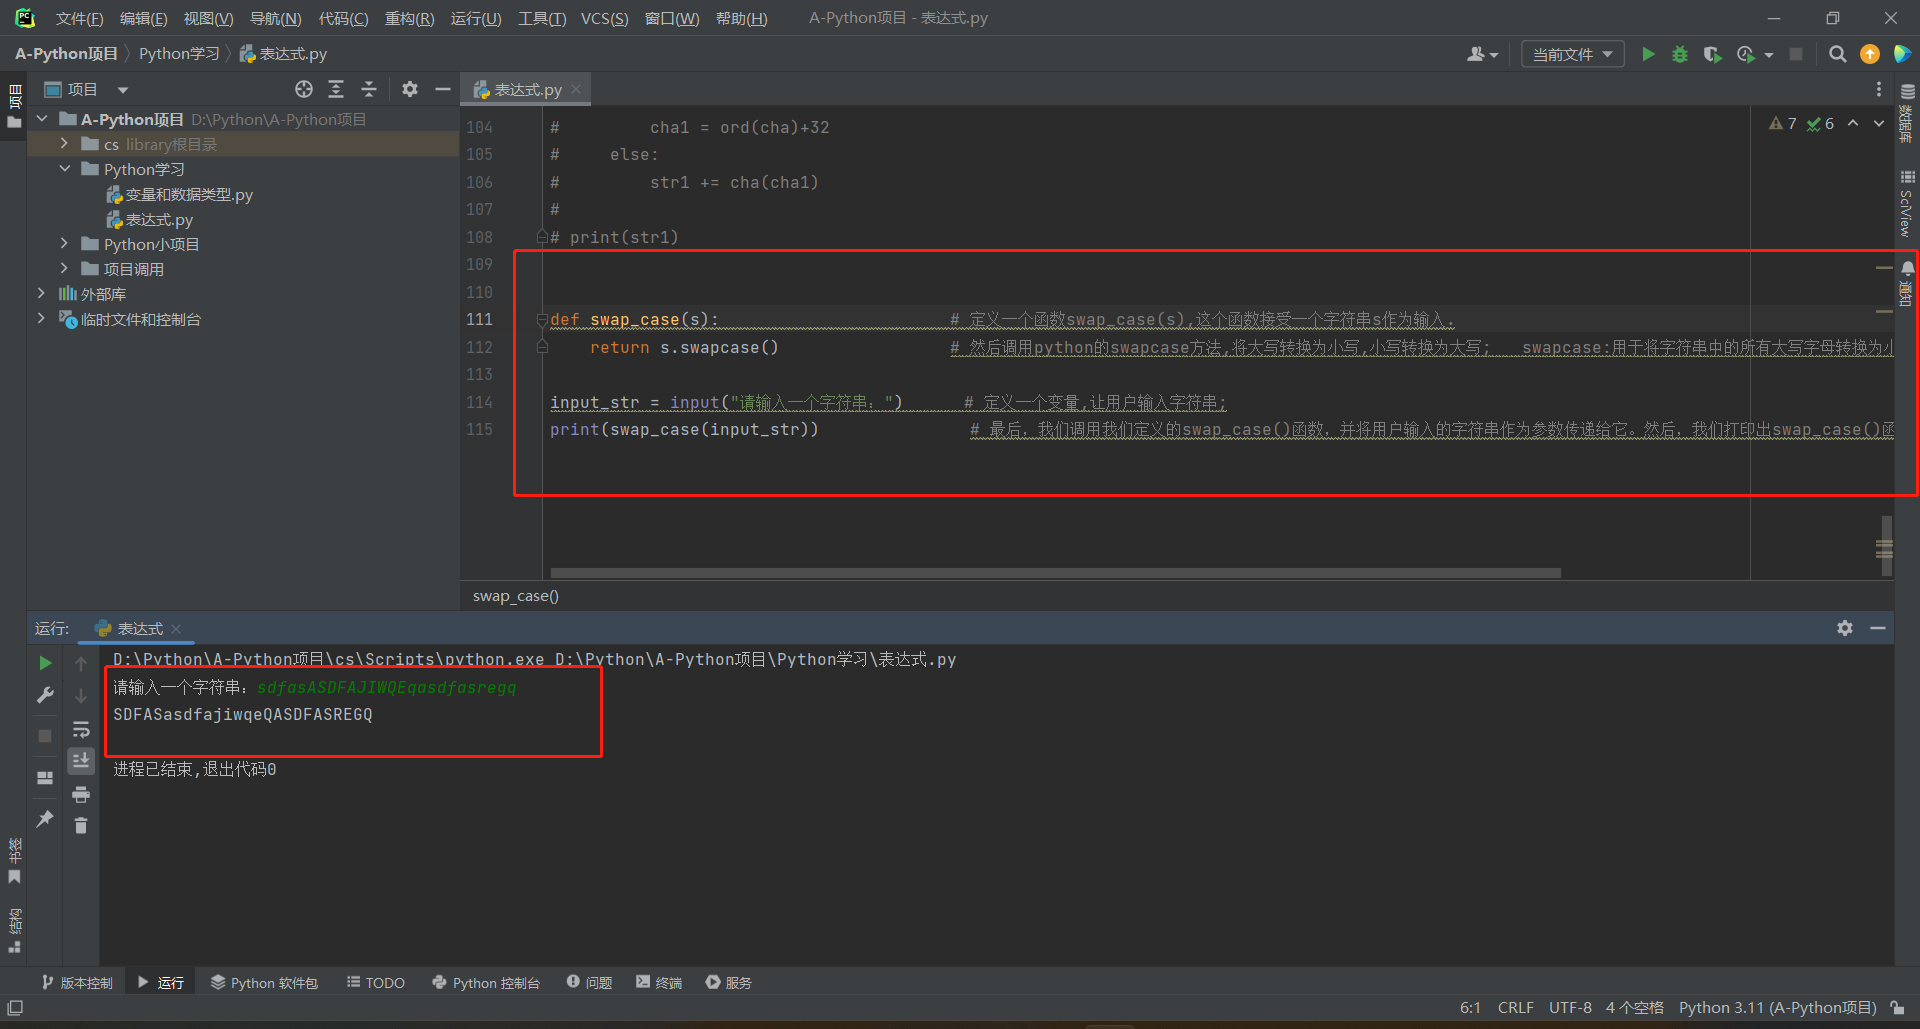Open the 当前文件 run configuration dropdown
This screenshot has height=1029, width=1920.
(x=1572, y=54)
